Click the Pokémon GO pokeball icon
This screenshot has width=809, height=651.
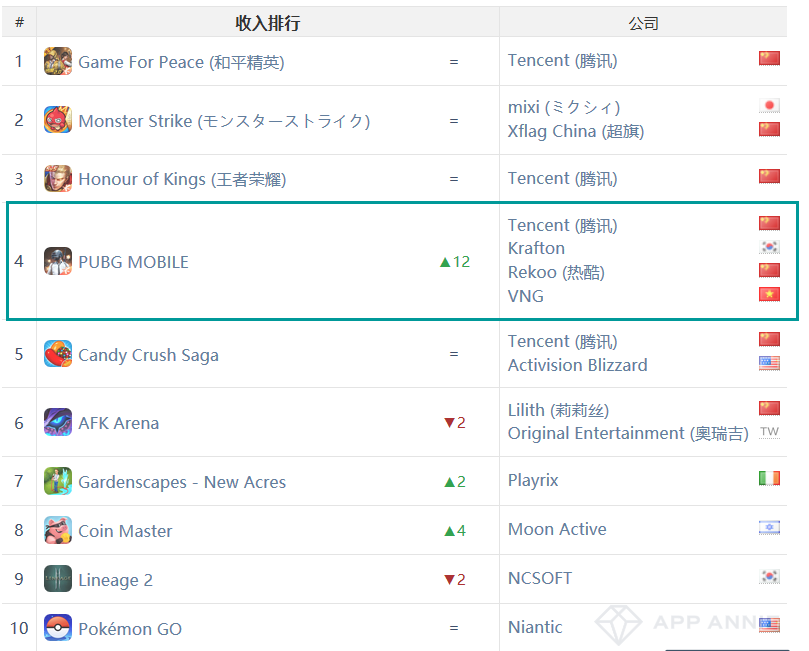click(58, 628)
